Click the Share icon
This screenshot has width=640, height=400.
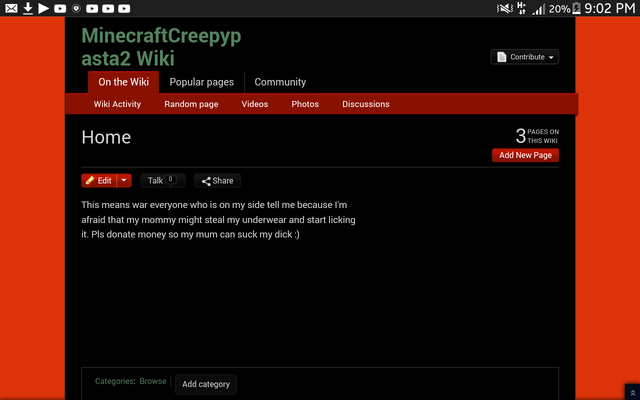coord(206,181)
